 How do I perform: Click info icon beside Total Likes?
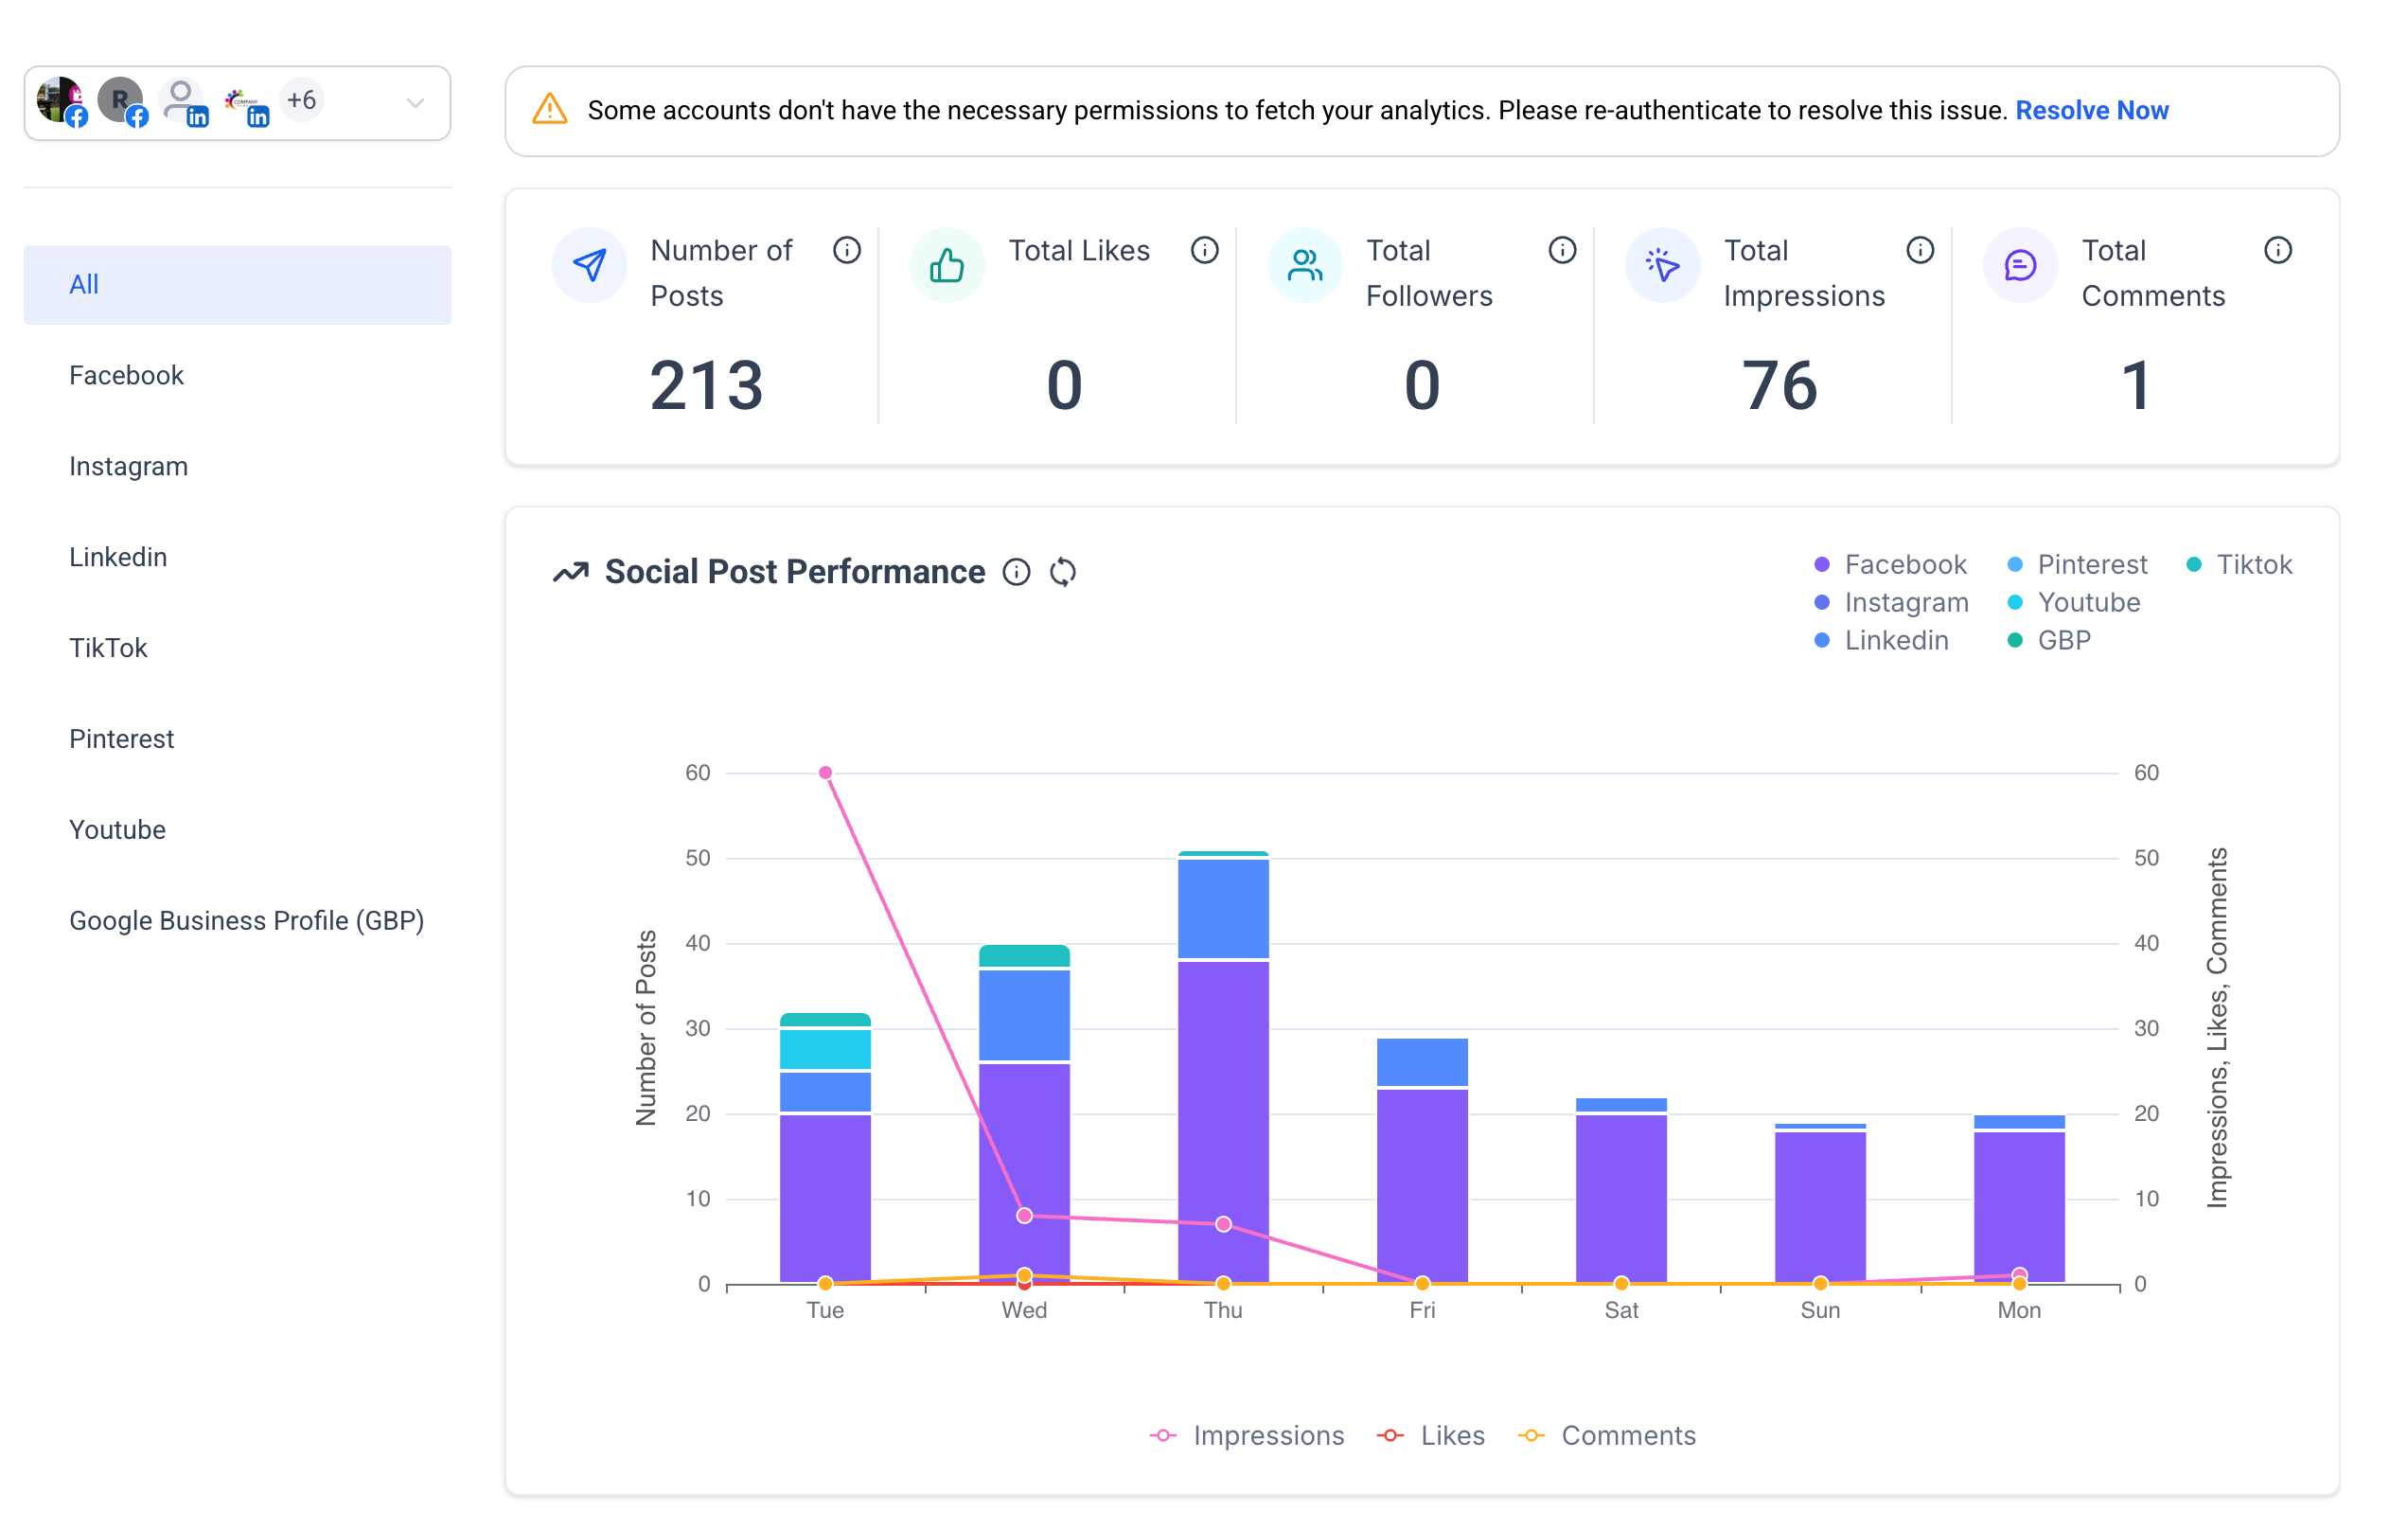coord(1204,250)
